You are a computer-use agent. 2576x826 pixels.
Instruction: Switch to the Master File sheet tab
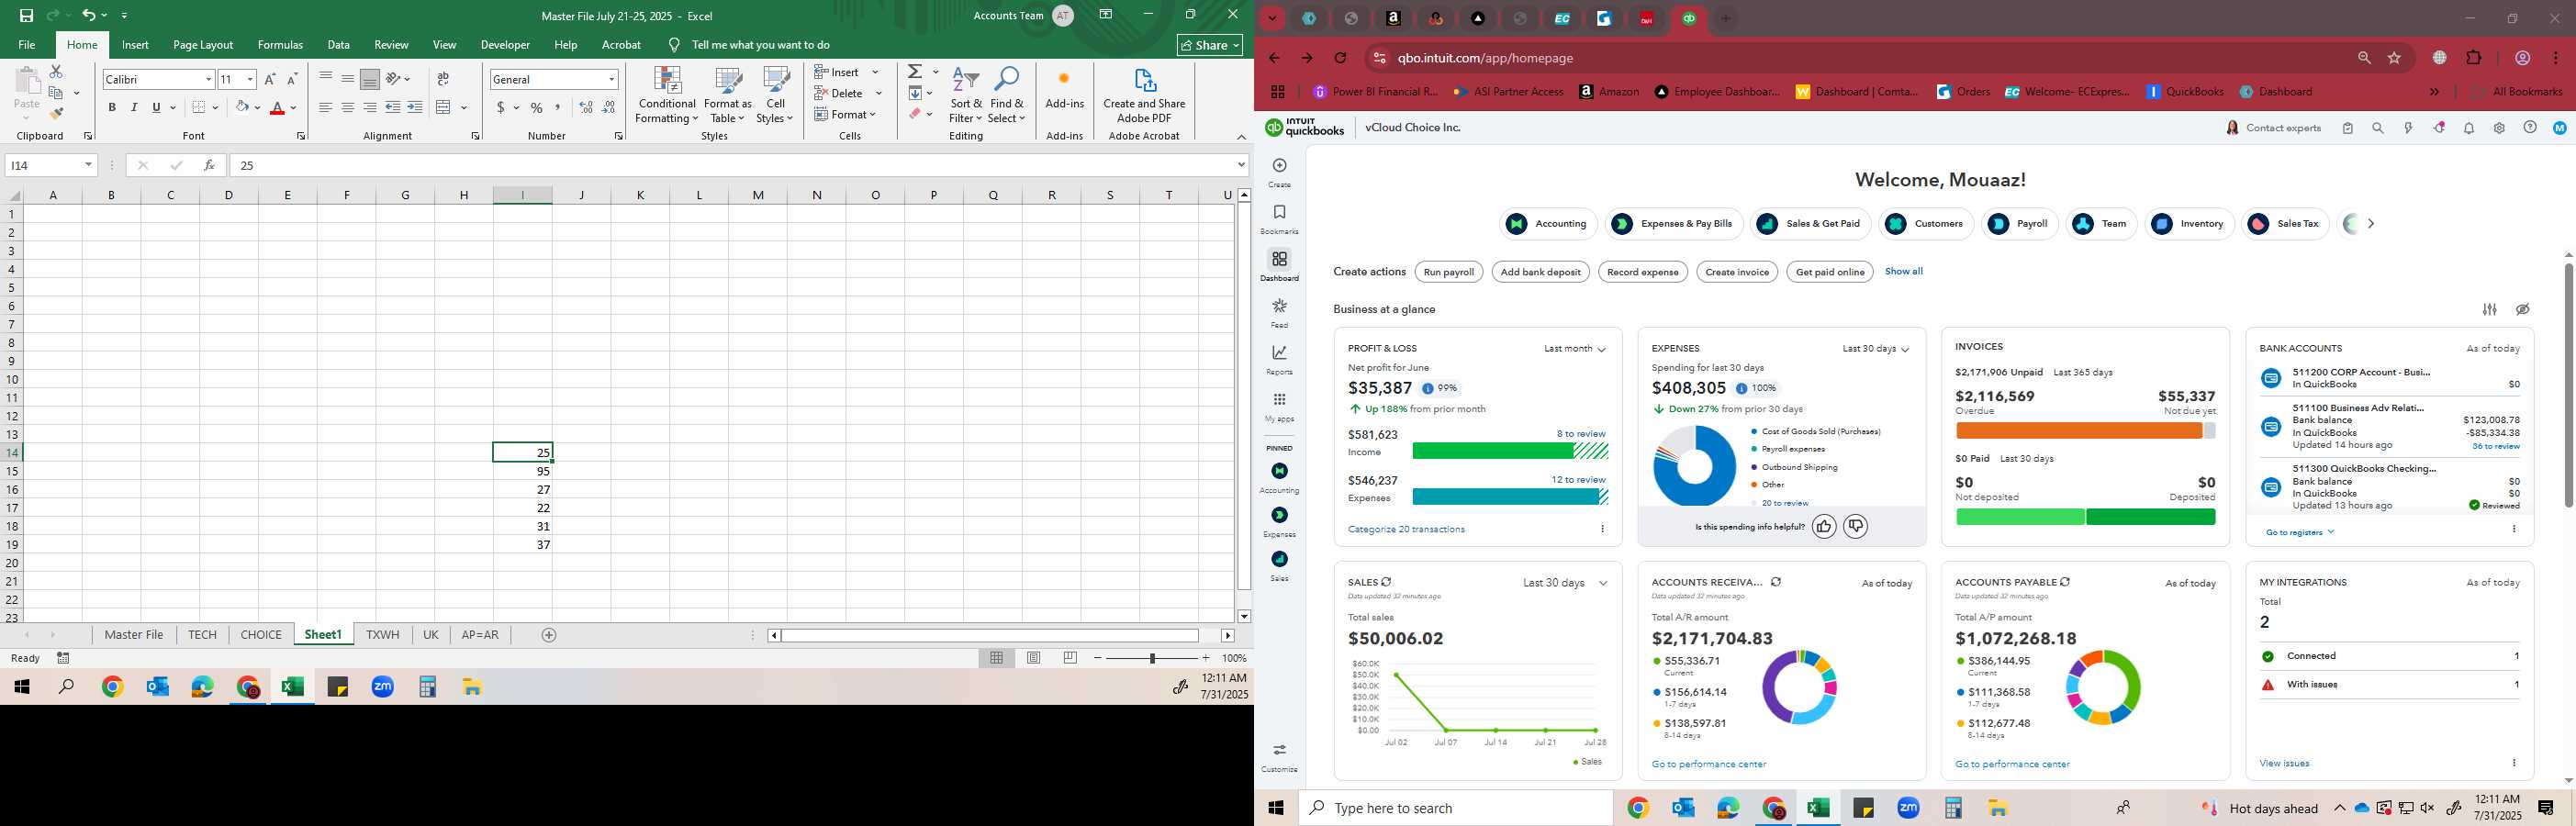134,635
